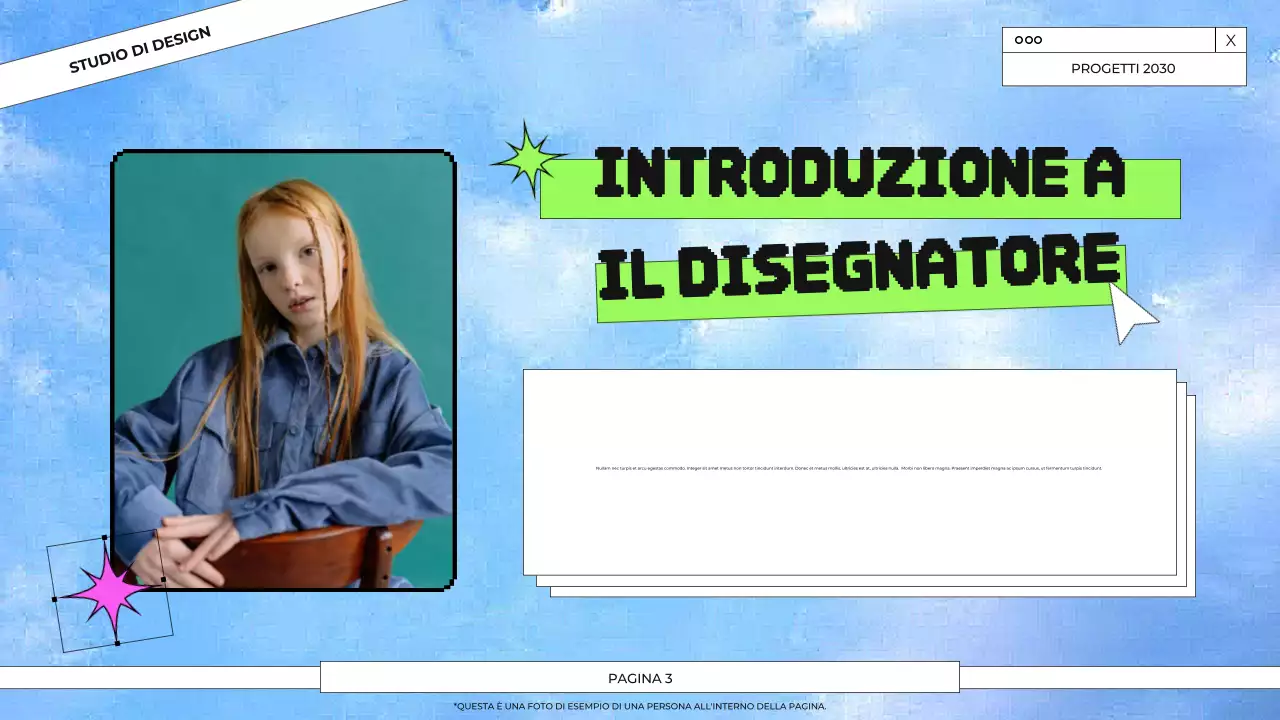Click the PAGINA 3 footer bar

(x=639, y=677)
